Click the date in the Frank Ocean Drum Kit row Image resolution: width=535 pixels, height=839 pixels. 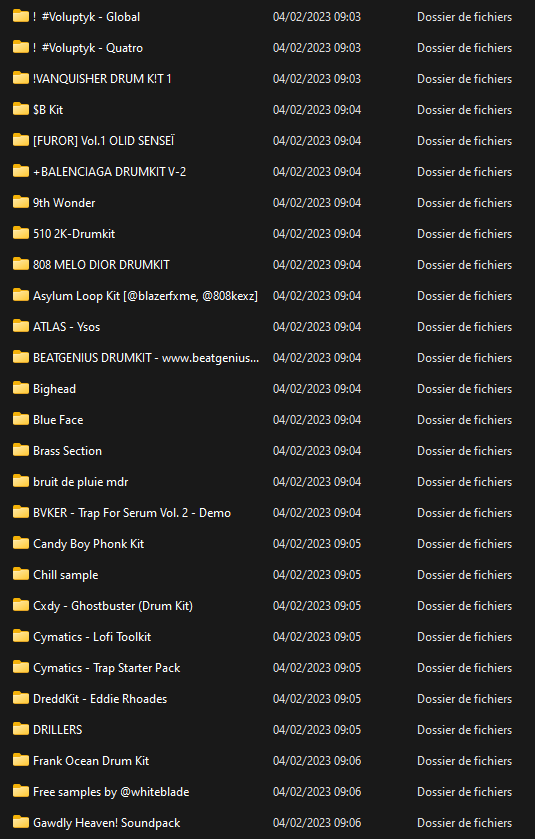point(317,761)
